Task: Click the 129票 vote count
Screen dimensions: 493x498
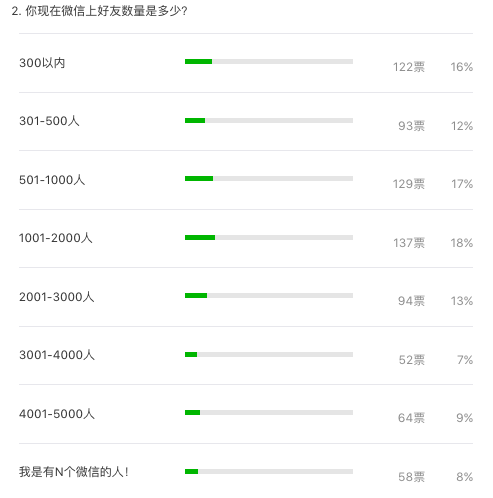Action: (409, 184)
